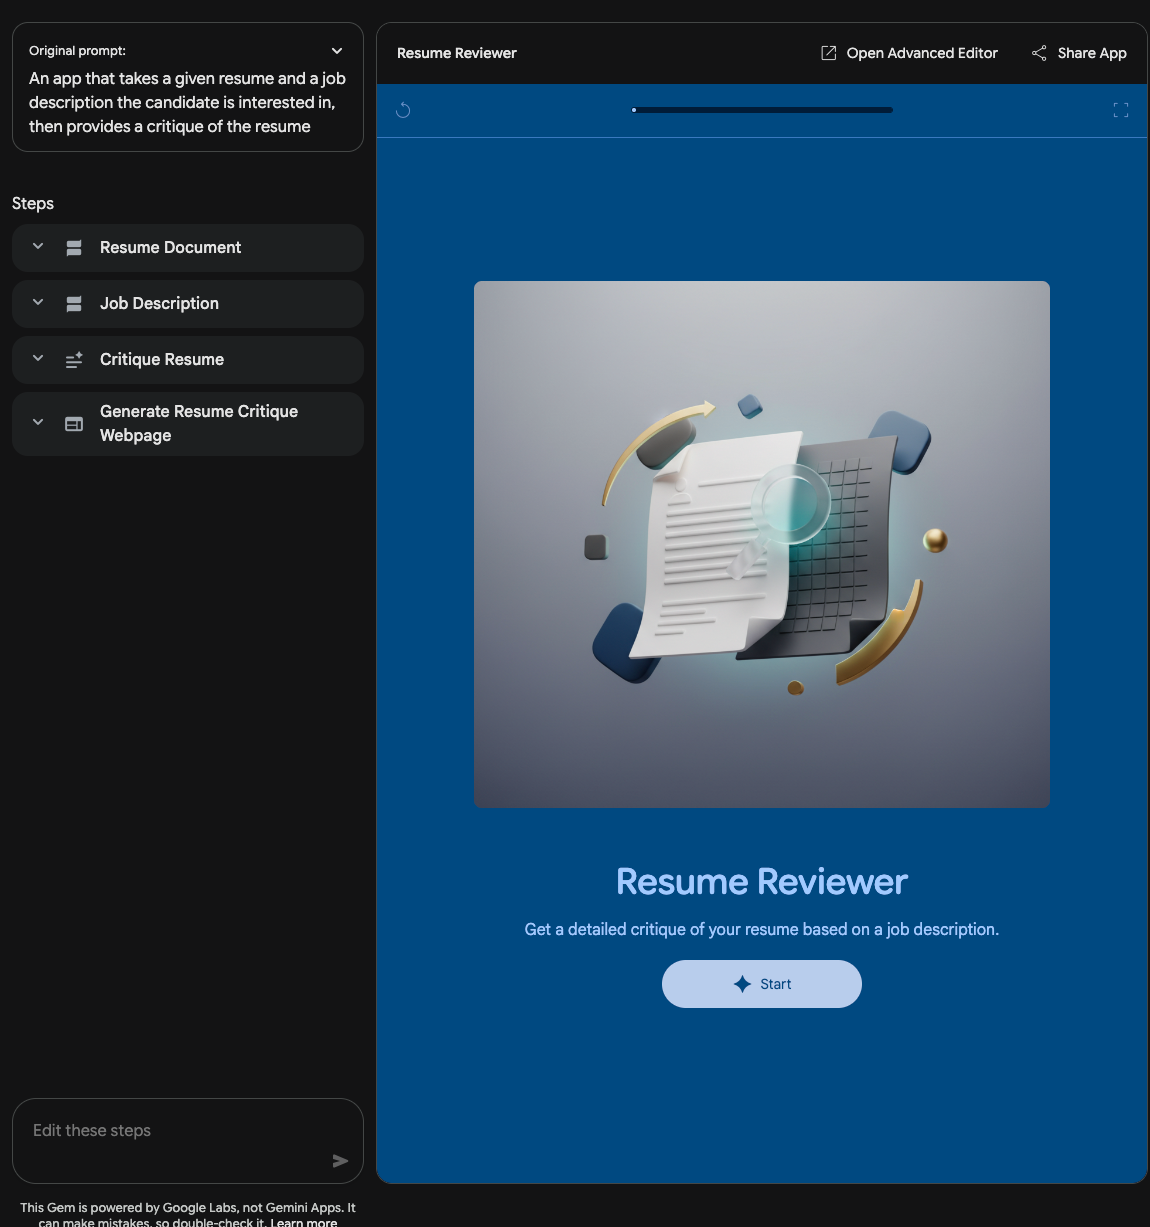
Task: Click the Job Description input step icon
Action: pyautogui.click(x=74, y=304)
